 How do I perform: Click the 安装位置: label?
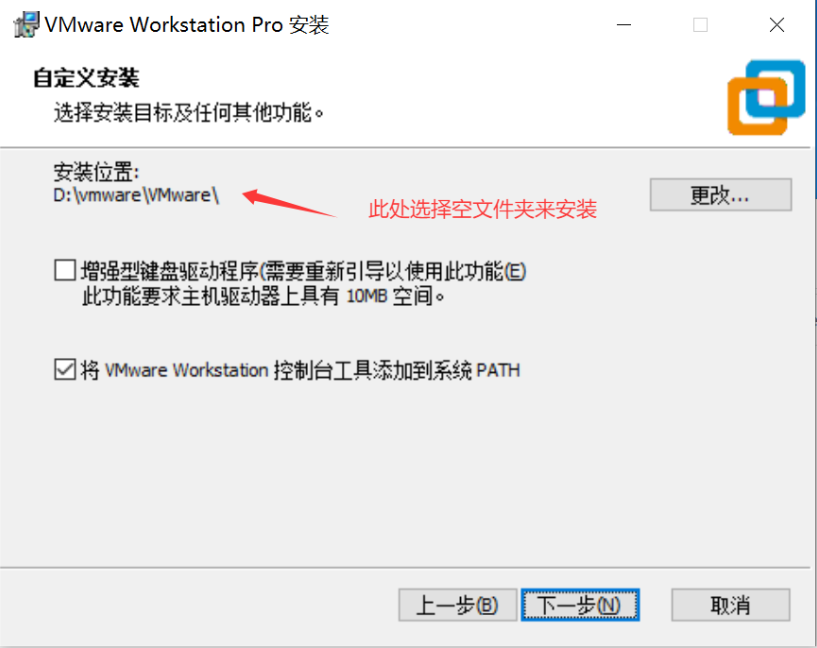tap(96, 172)
